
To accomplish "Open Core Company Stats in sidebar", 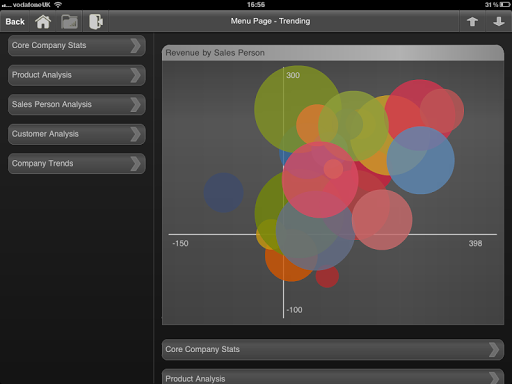I will click(77, 45).
